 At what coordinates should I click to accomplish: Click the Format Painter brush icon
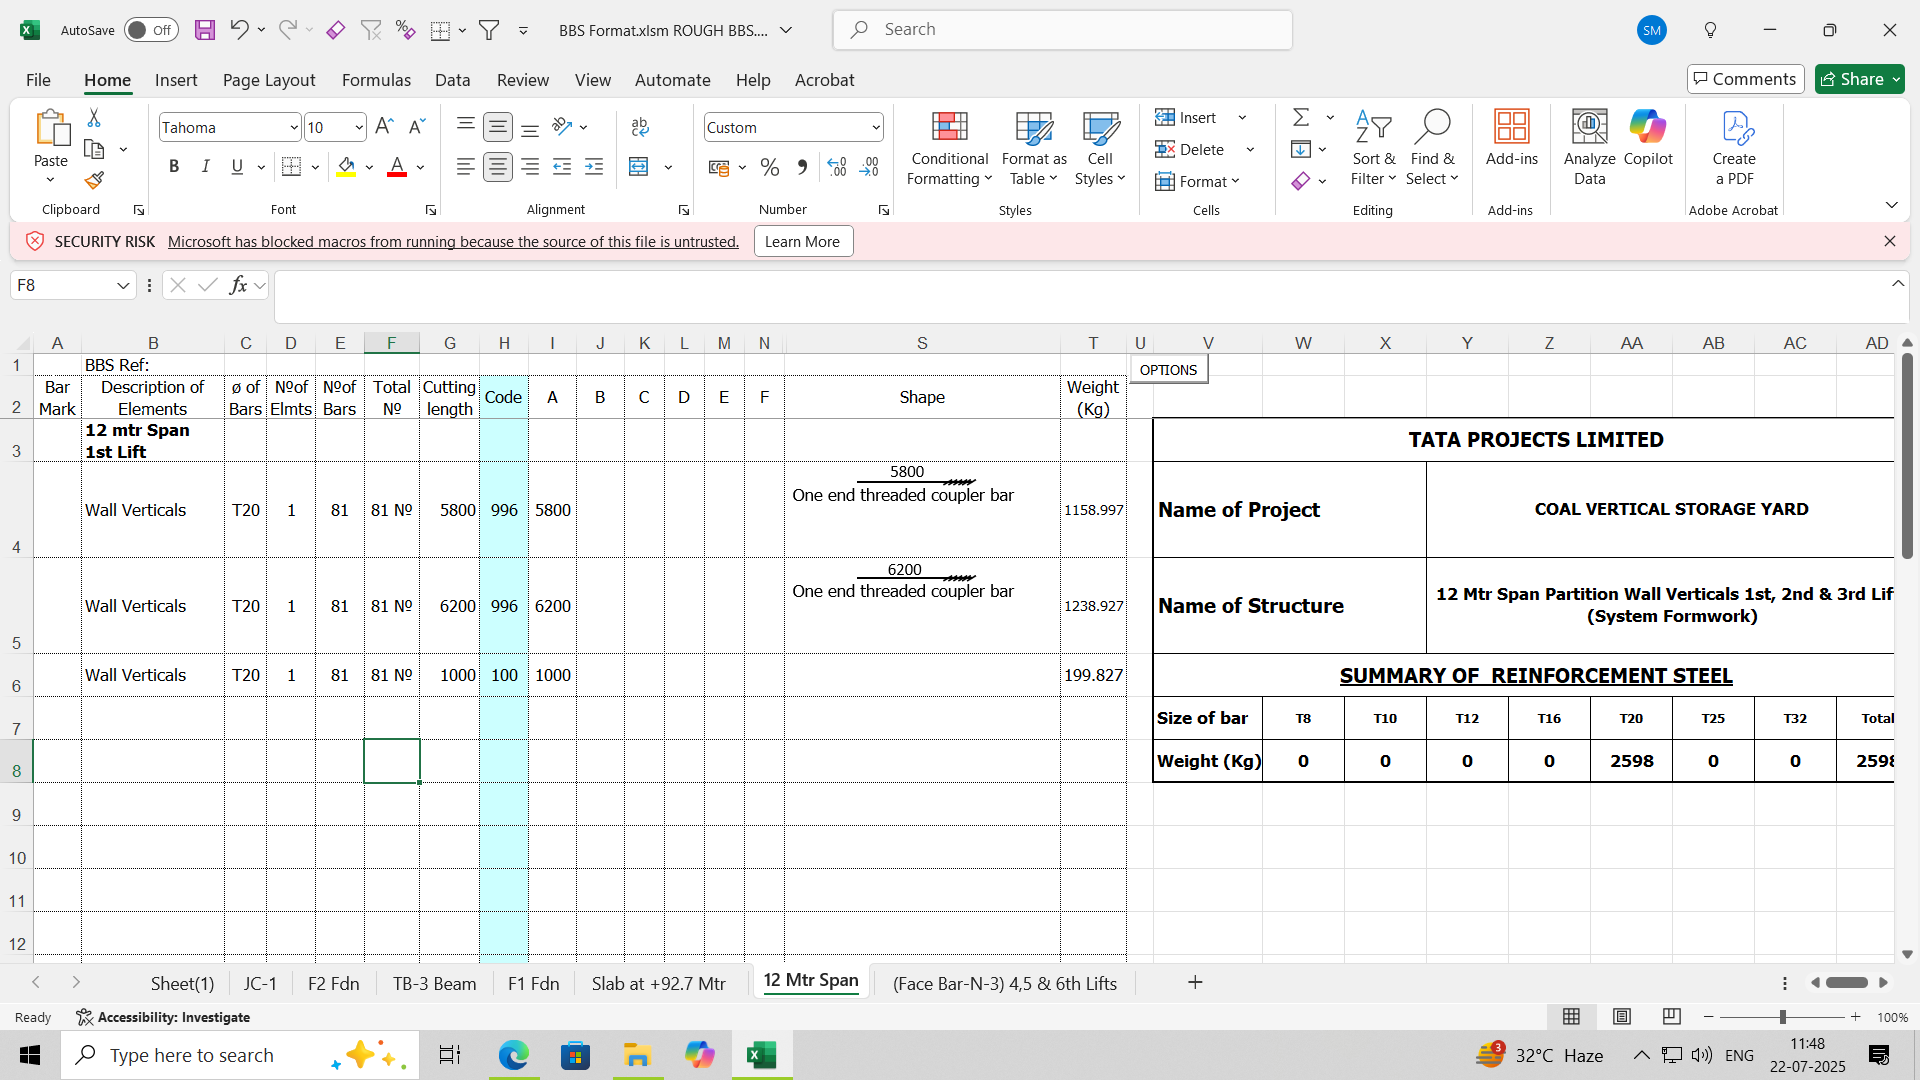click(94, 181)
